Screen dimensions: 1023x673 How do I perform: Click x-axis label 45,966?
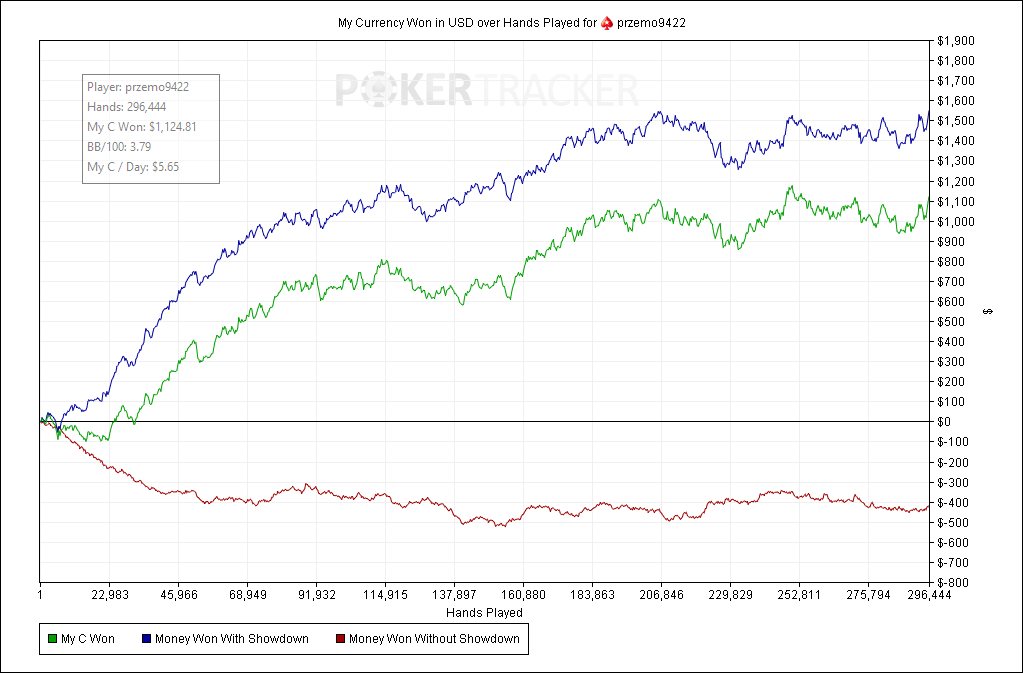(178, 595)
